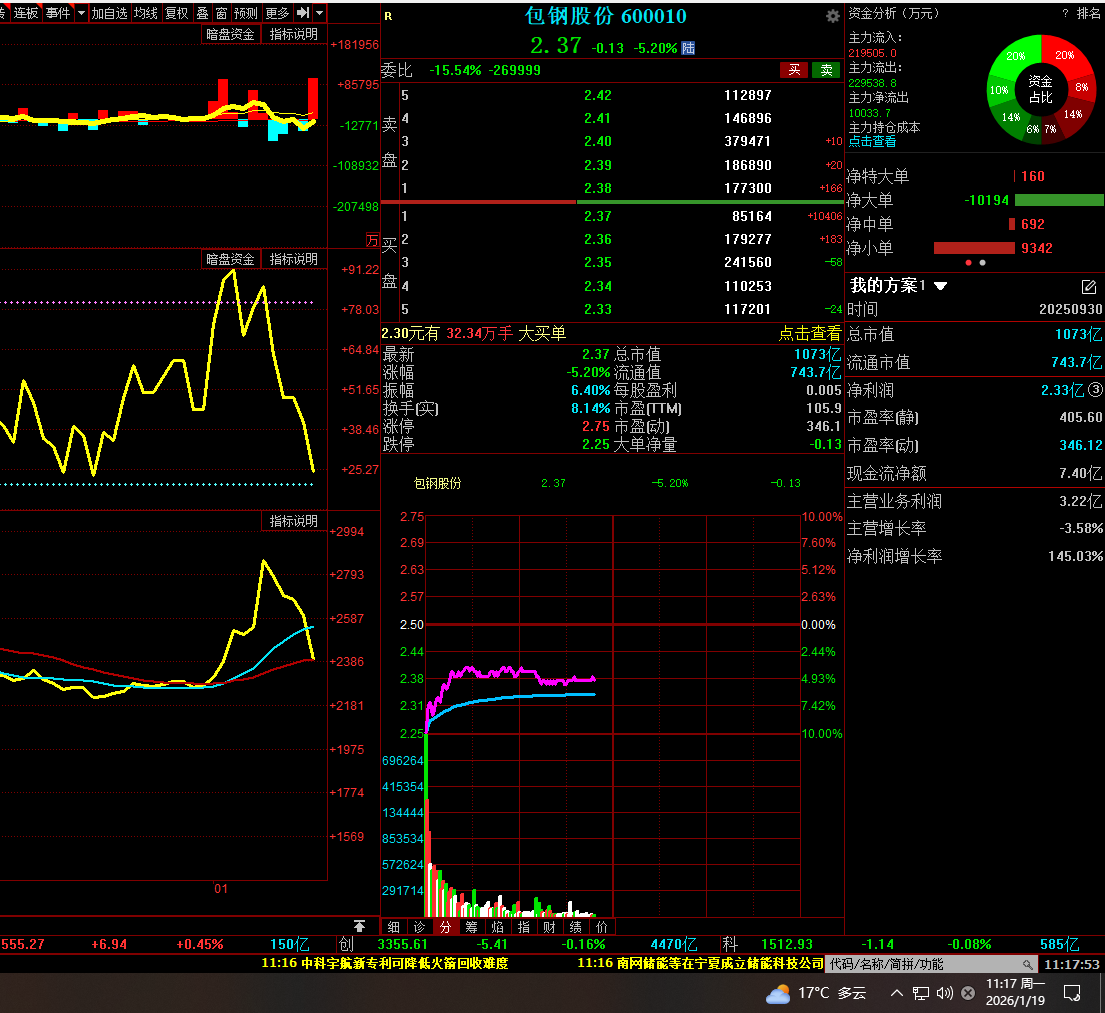This screenshot has height=1013, width=1105.
Task: Open the volume speaker icon in the tray
Action: pos(945,993)
